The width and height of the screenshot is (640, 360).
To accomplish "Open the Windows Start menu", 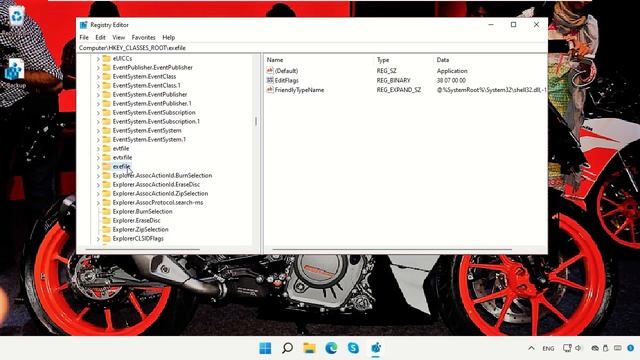I will pyautogui.click(x=265, y=348).
